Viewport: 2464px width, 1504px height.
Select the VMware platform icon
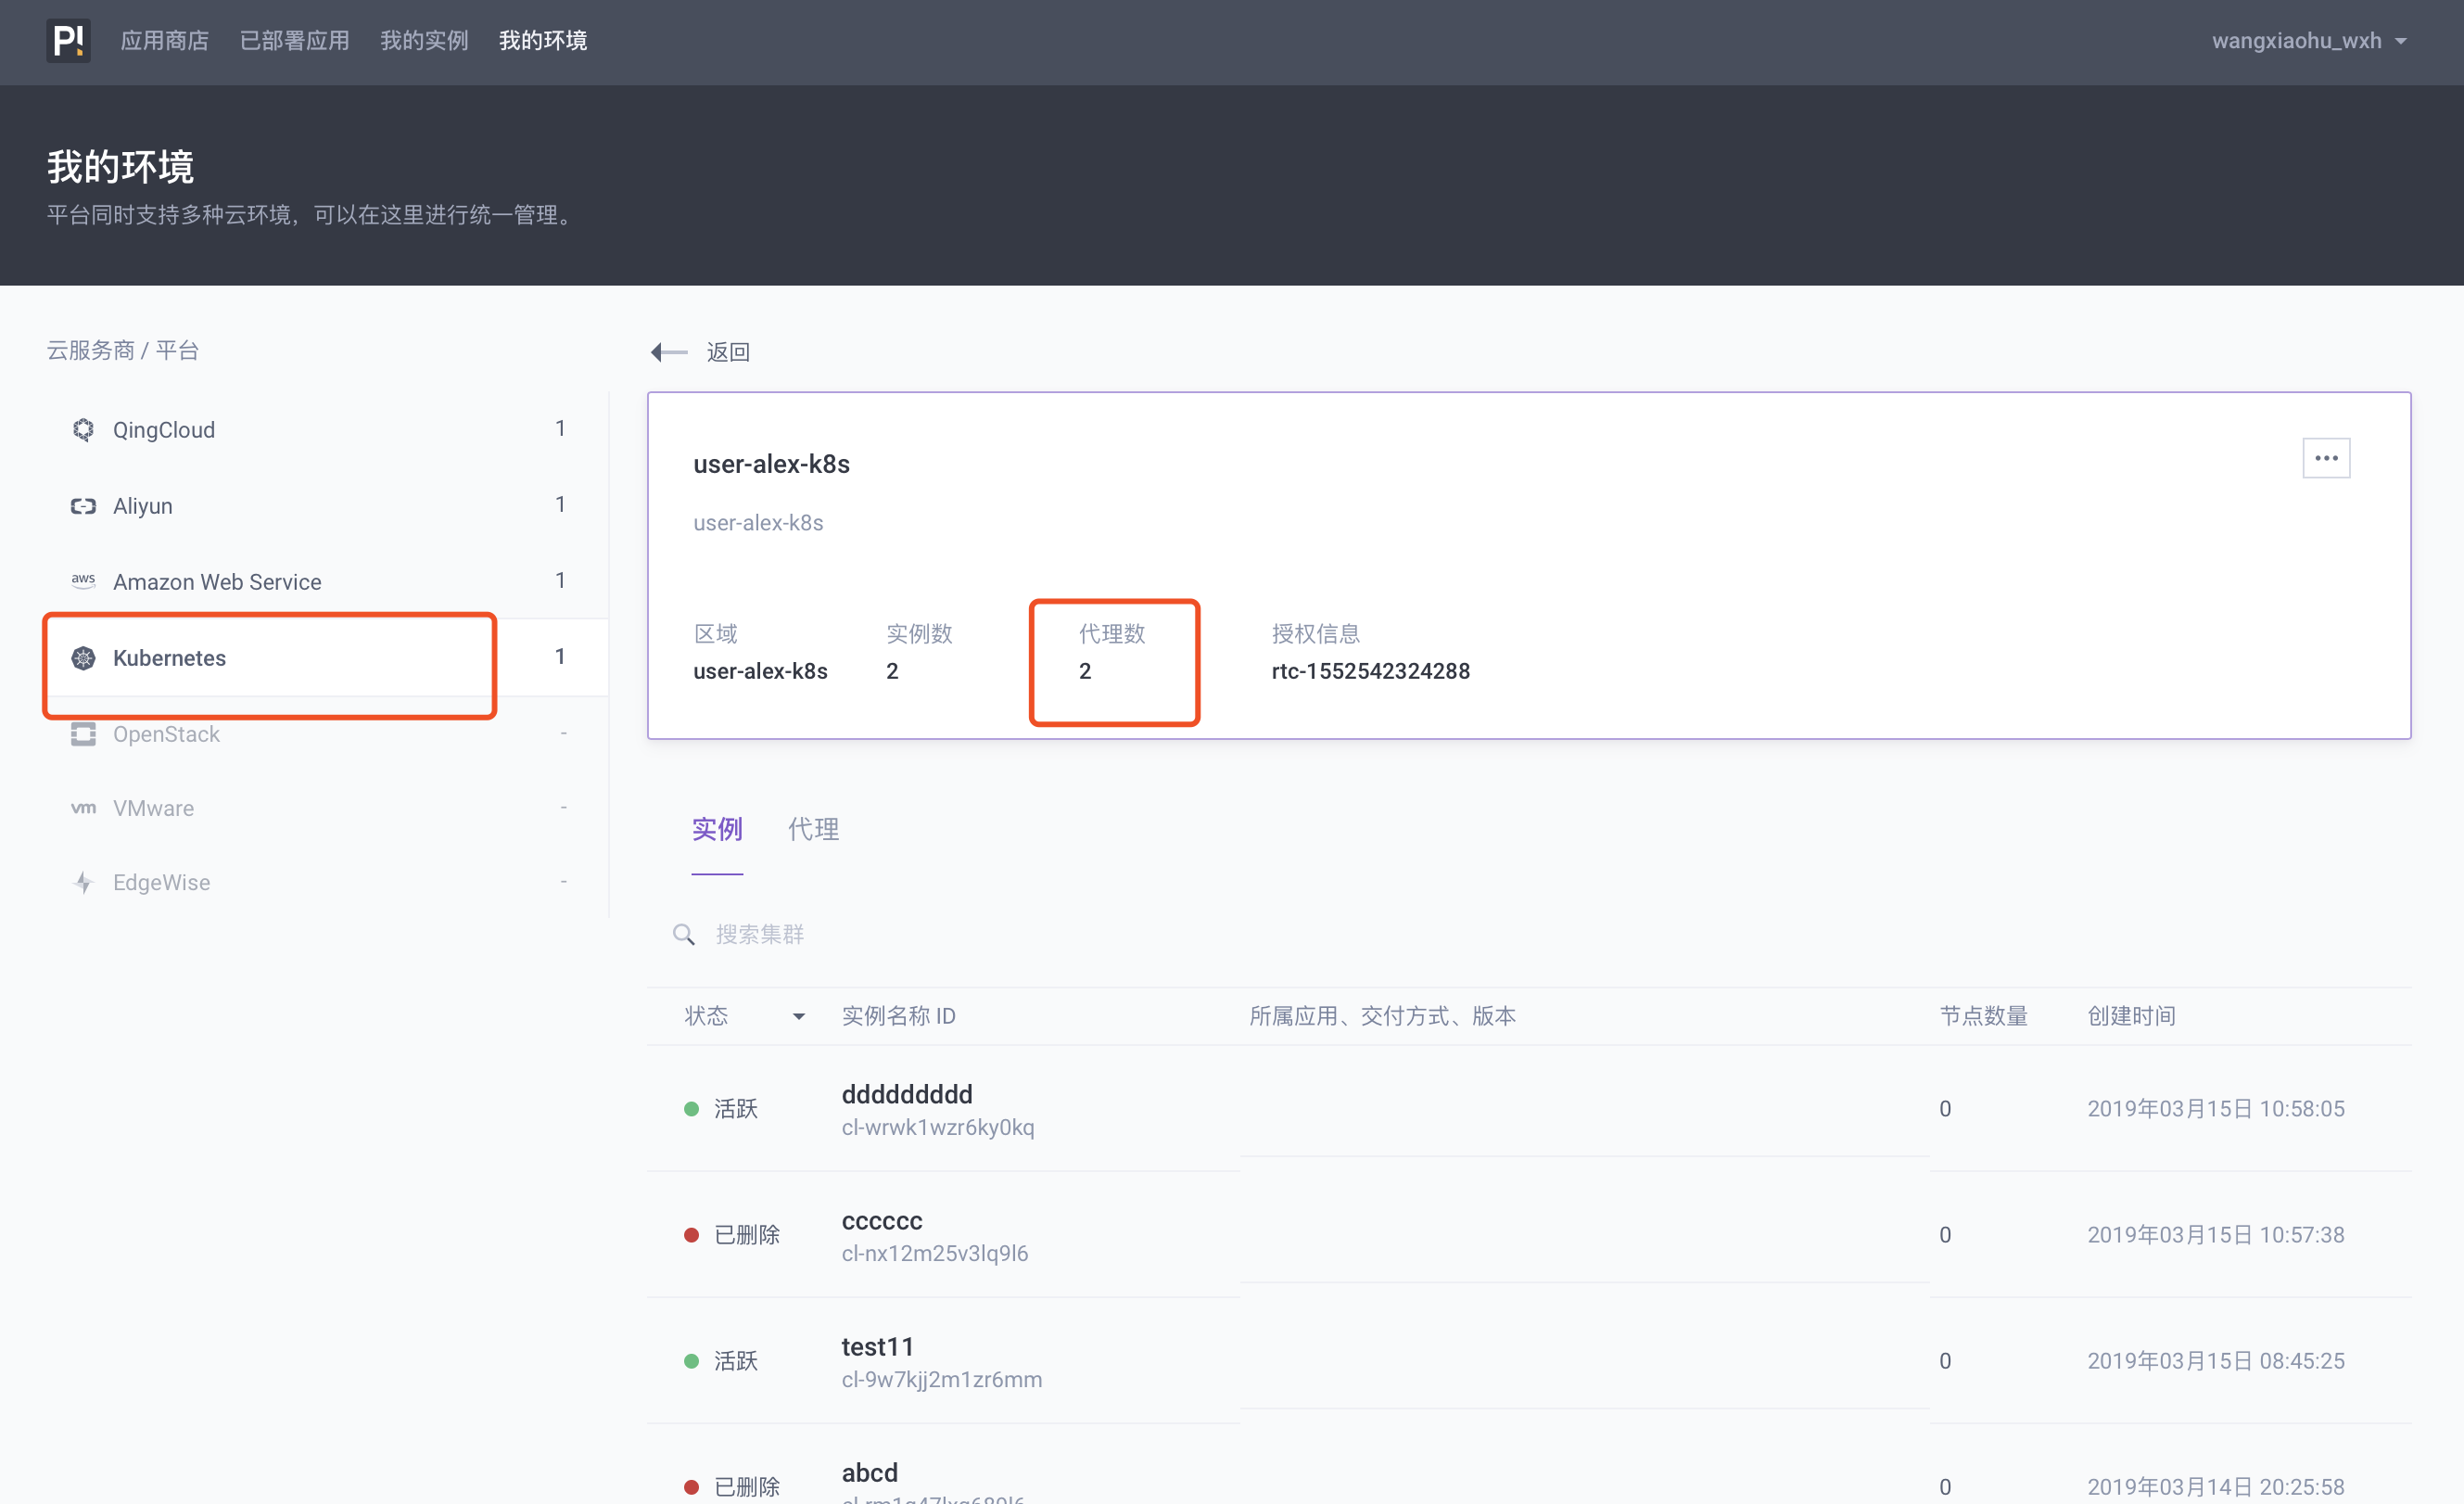coord(83,808)
